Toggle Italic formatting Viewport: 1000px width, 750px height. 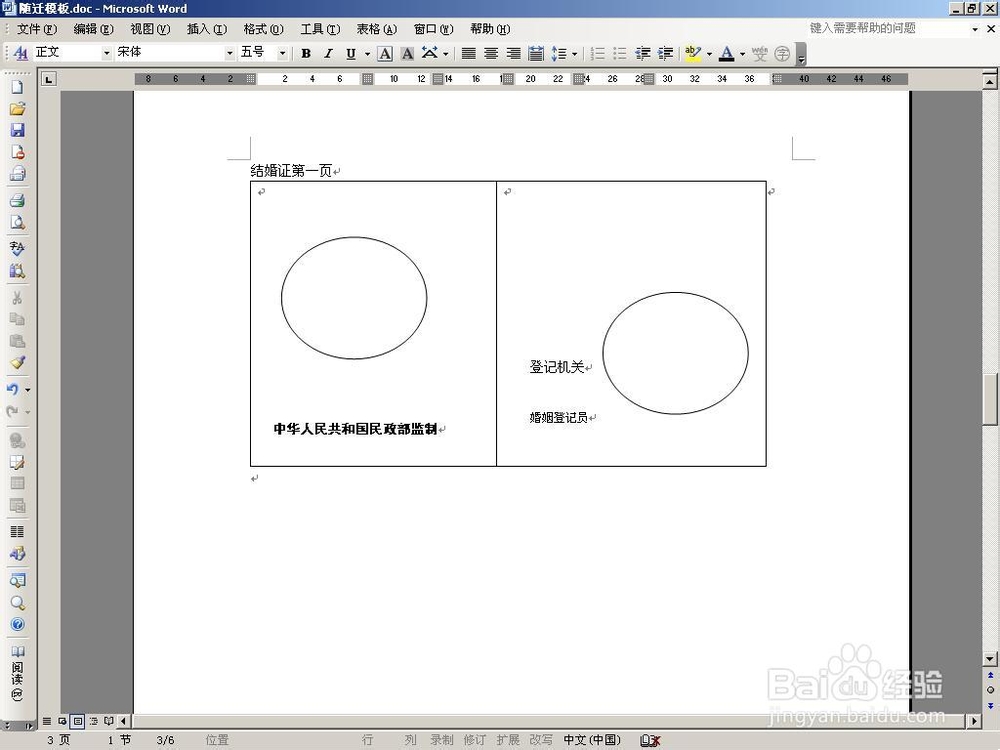tap(328, 54)
